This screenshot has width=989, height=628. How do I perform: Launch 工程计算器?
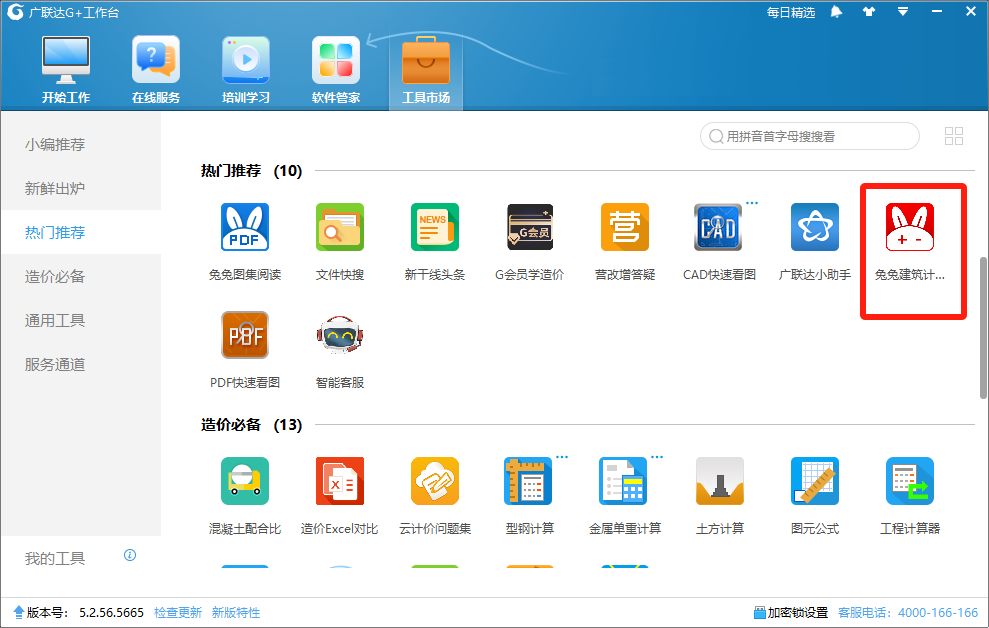[910, 481]
